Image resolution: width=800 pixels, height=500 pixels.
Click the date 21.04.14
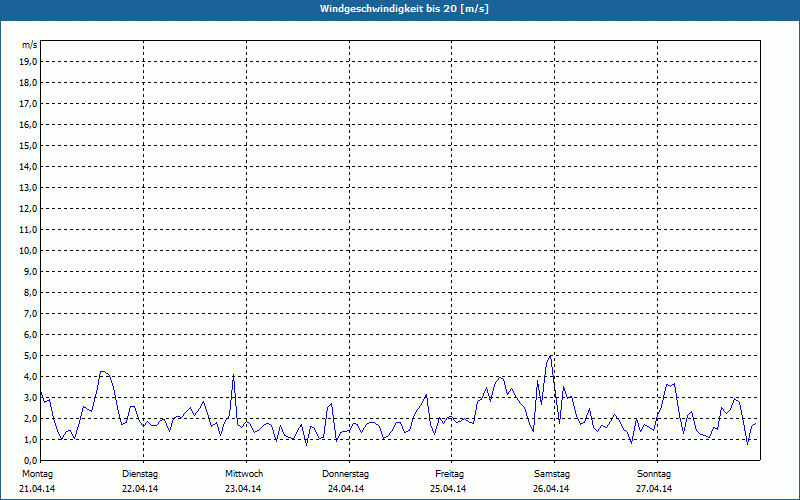[x=37, y=489]
